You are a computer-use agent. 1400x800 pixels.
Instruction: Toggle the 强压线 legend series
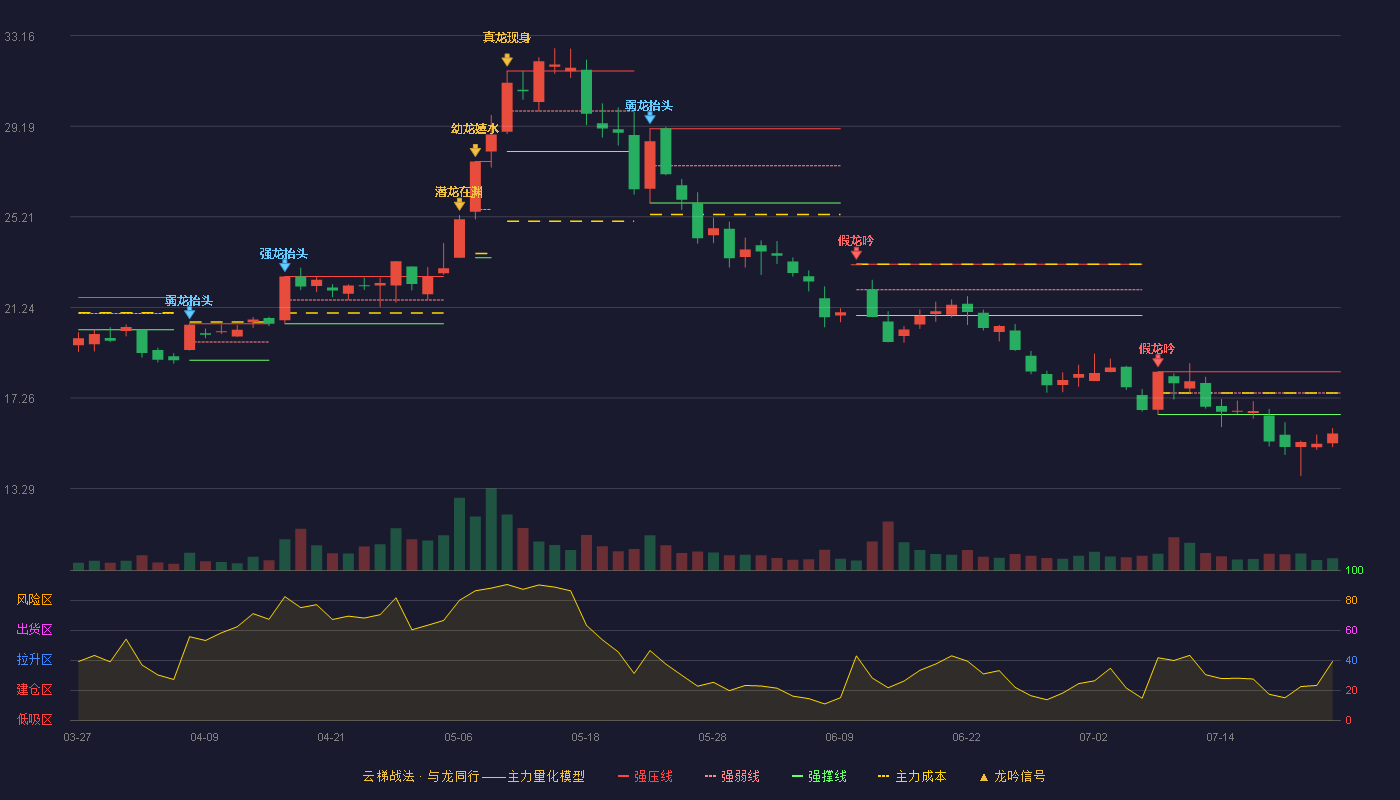[645, 776]
